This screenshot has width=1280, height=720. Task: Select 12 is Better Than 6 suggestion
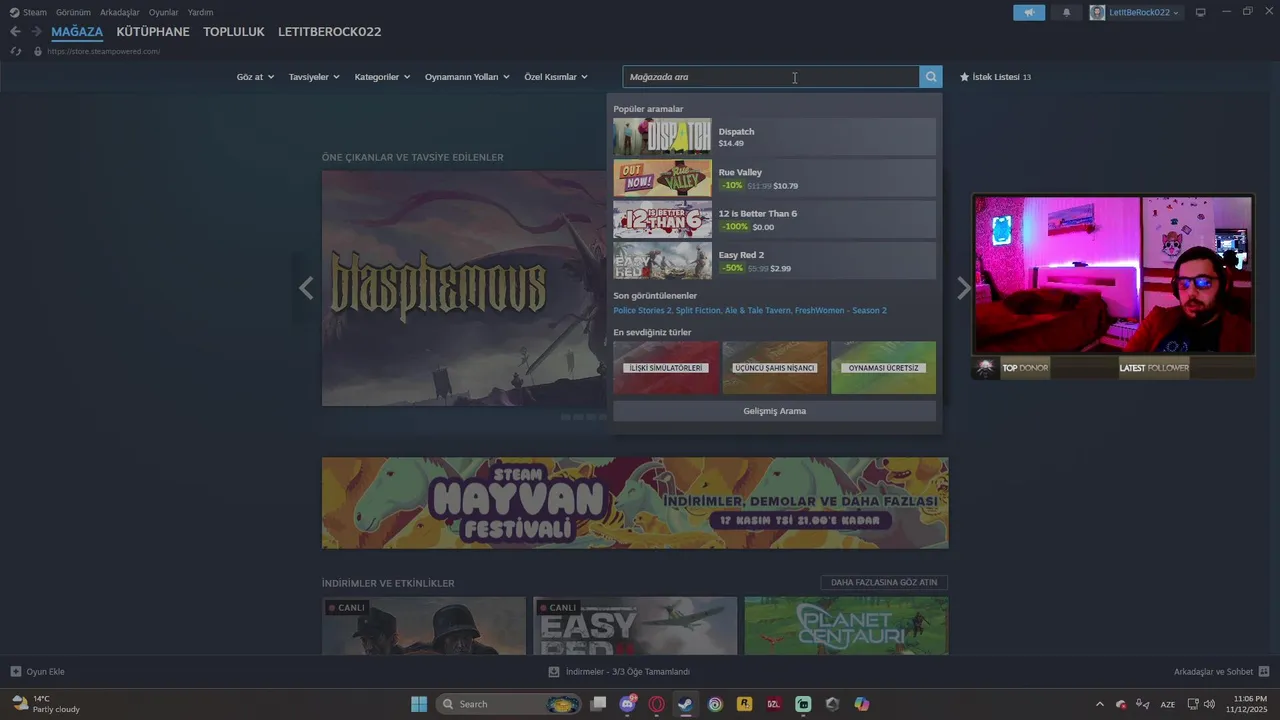coord(774,219)
